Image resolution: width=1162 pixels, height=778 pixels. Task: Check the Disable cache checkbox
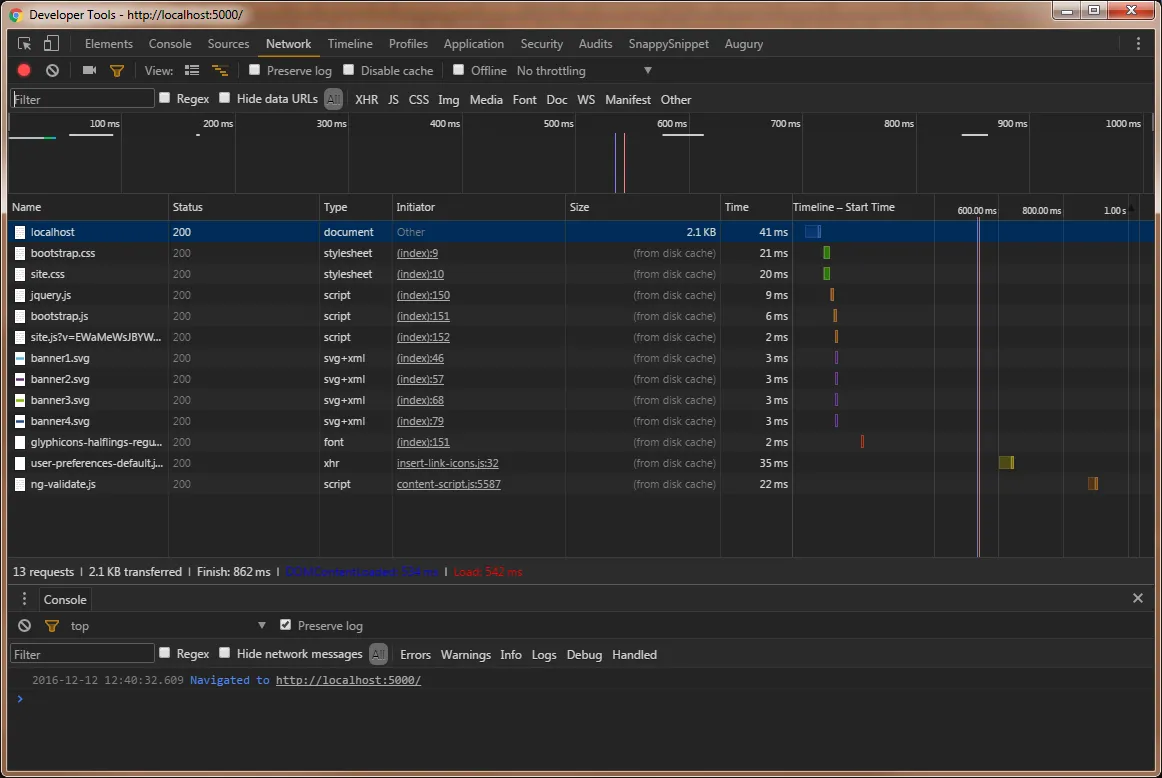(x=349, y=70)
